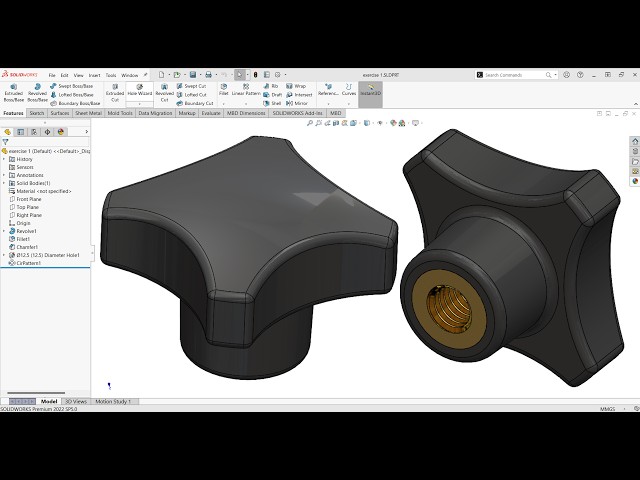Mirror a feature with Mirror tool
The height and width of the screenshot is (480, 640).
click(297, 103)
